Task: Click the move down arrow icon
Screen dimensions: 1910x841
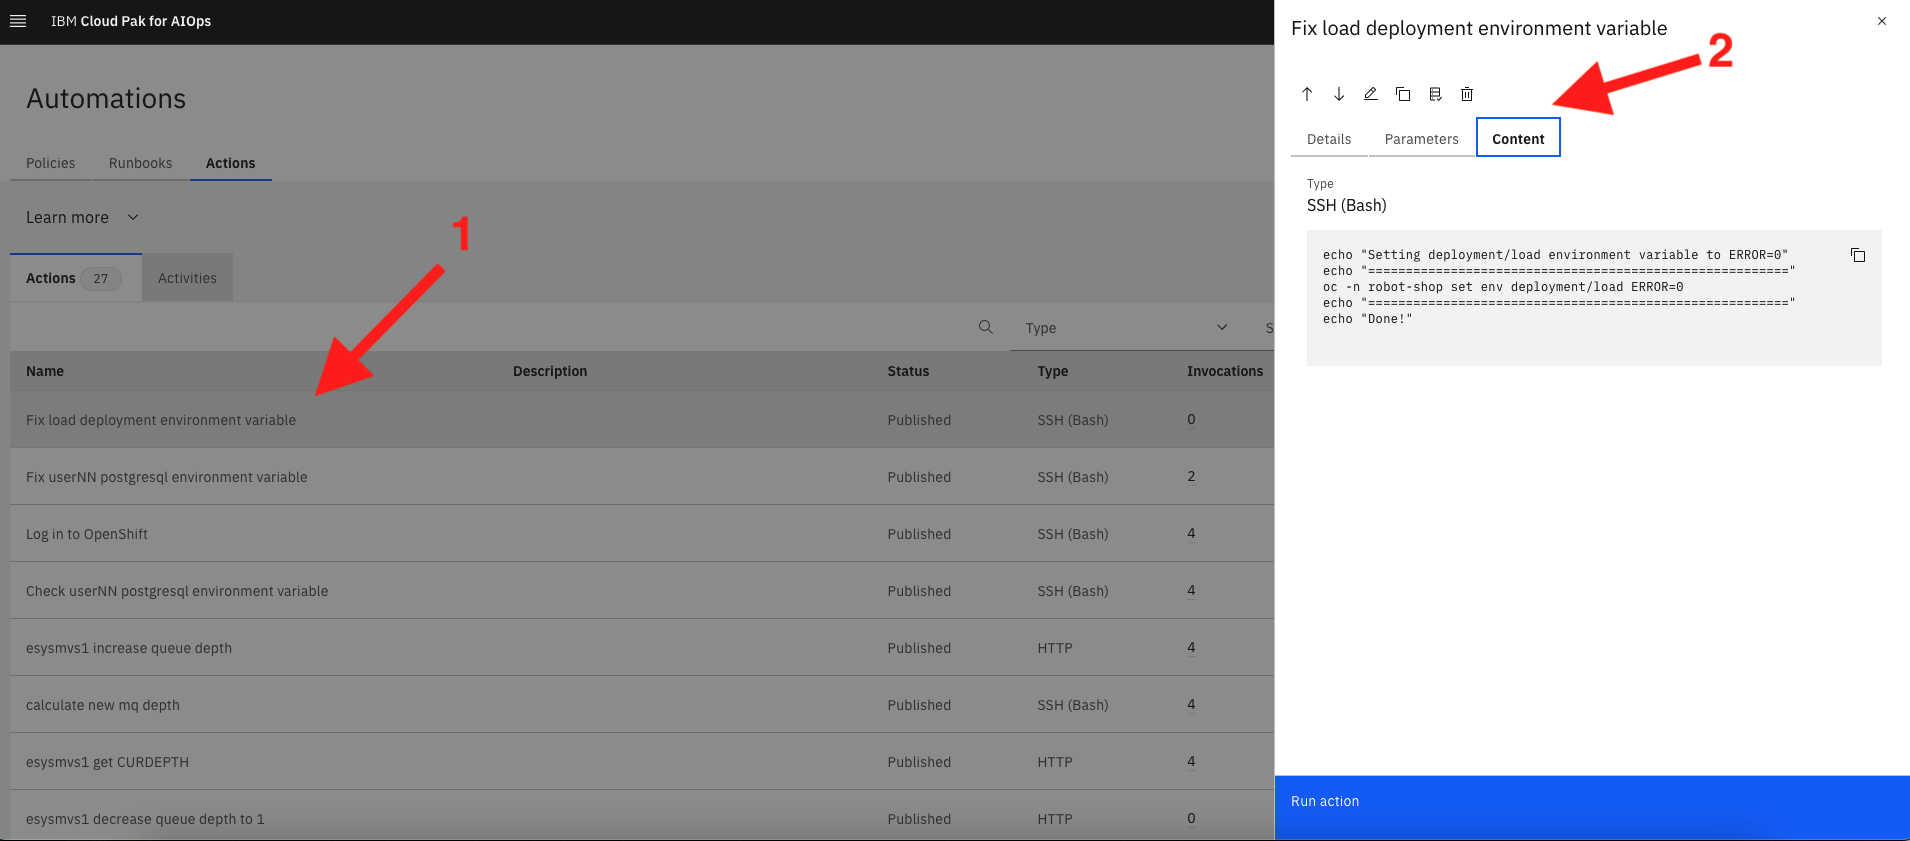Action: pos(1339,94)
